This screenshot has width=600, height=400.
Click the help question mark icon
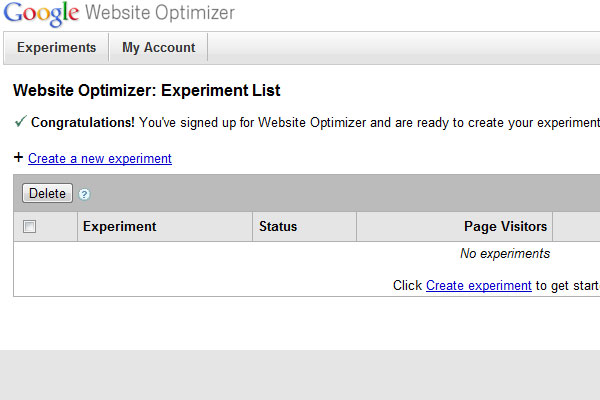[85, 194]
